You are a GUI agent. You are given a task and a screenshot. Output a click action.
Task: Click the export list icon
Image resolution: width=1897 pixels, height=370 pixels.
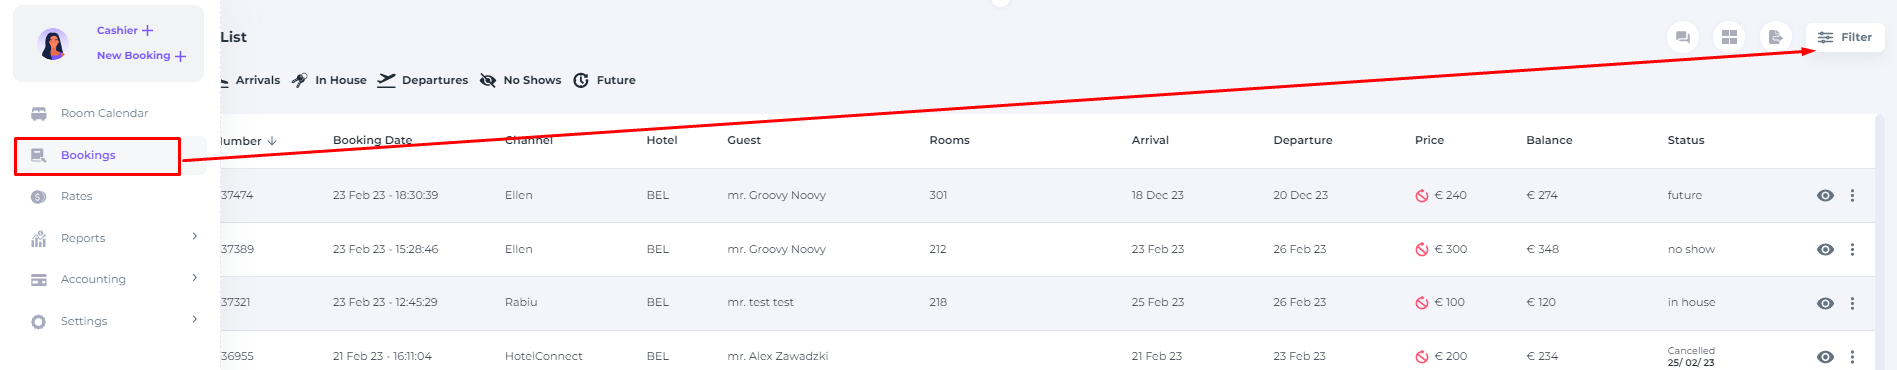tap(1775, 37)
